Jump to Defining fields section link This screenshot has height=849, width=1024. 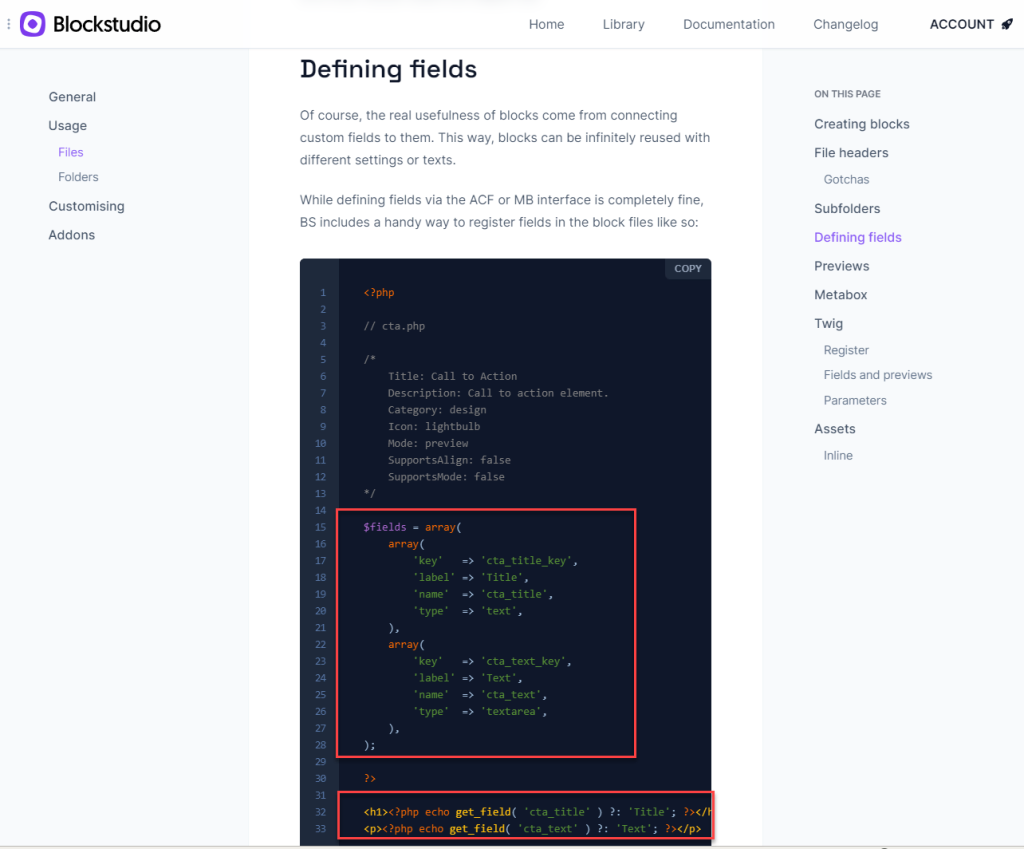coord(857,238)
